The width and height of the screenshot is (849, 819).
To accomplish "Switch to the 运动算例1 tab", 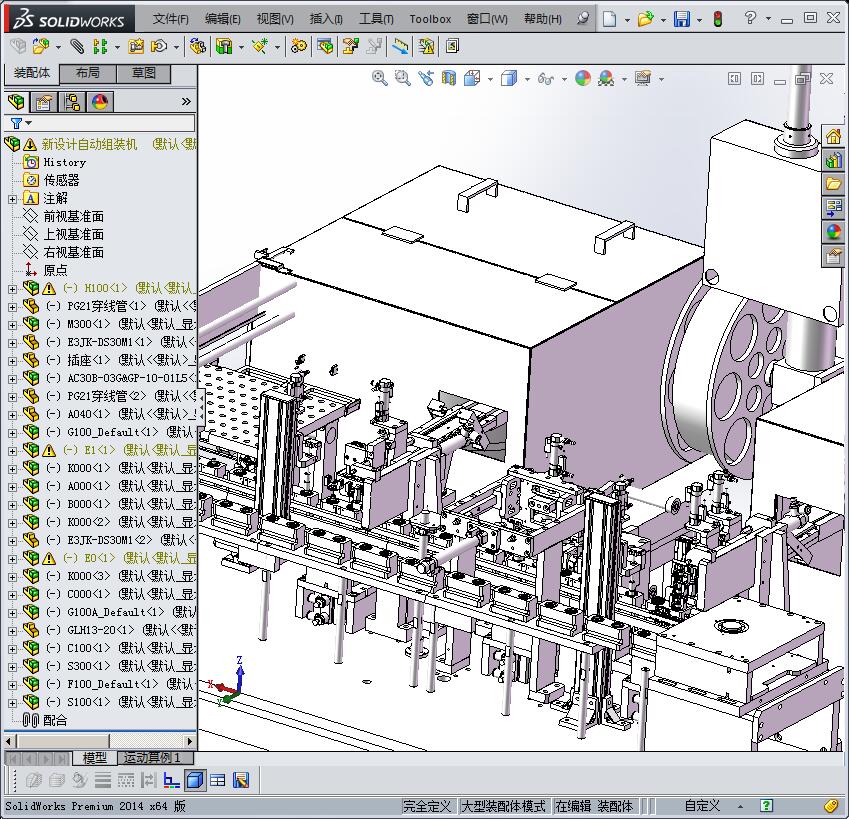I will point(152,758).
